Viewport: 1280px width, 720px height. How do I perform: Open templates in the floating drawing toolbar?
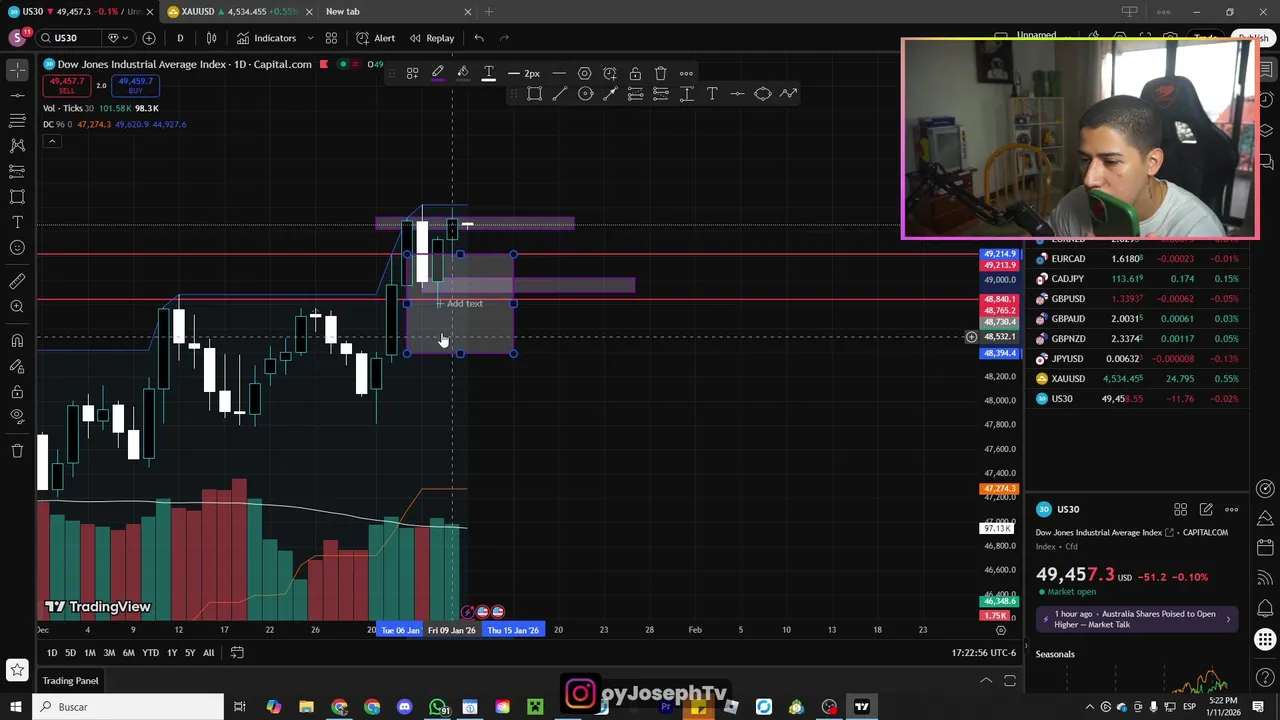tap(412, 73)
